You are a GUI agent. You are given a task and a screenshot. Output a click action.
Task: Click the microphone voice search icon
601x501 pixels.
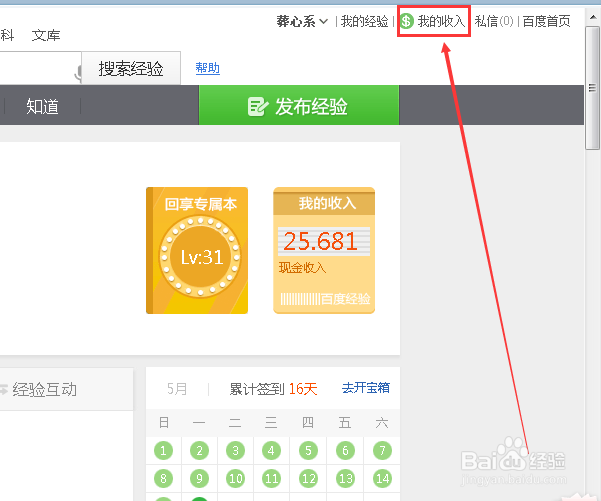(x=78, y=73)
